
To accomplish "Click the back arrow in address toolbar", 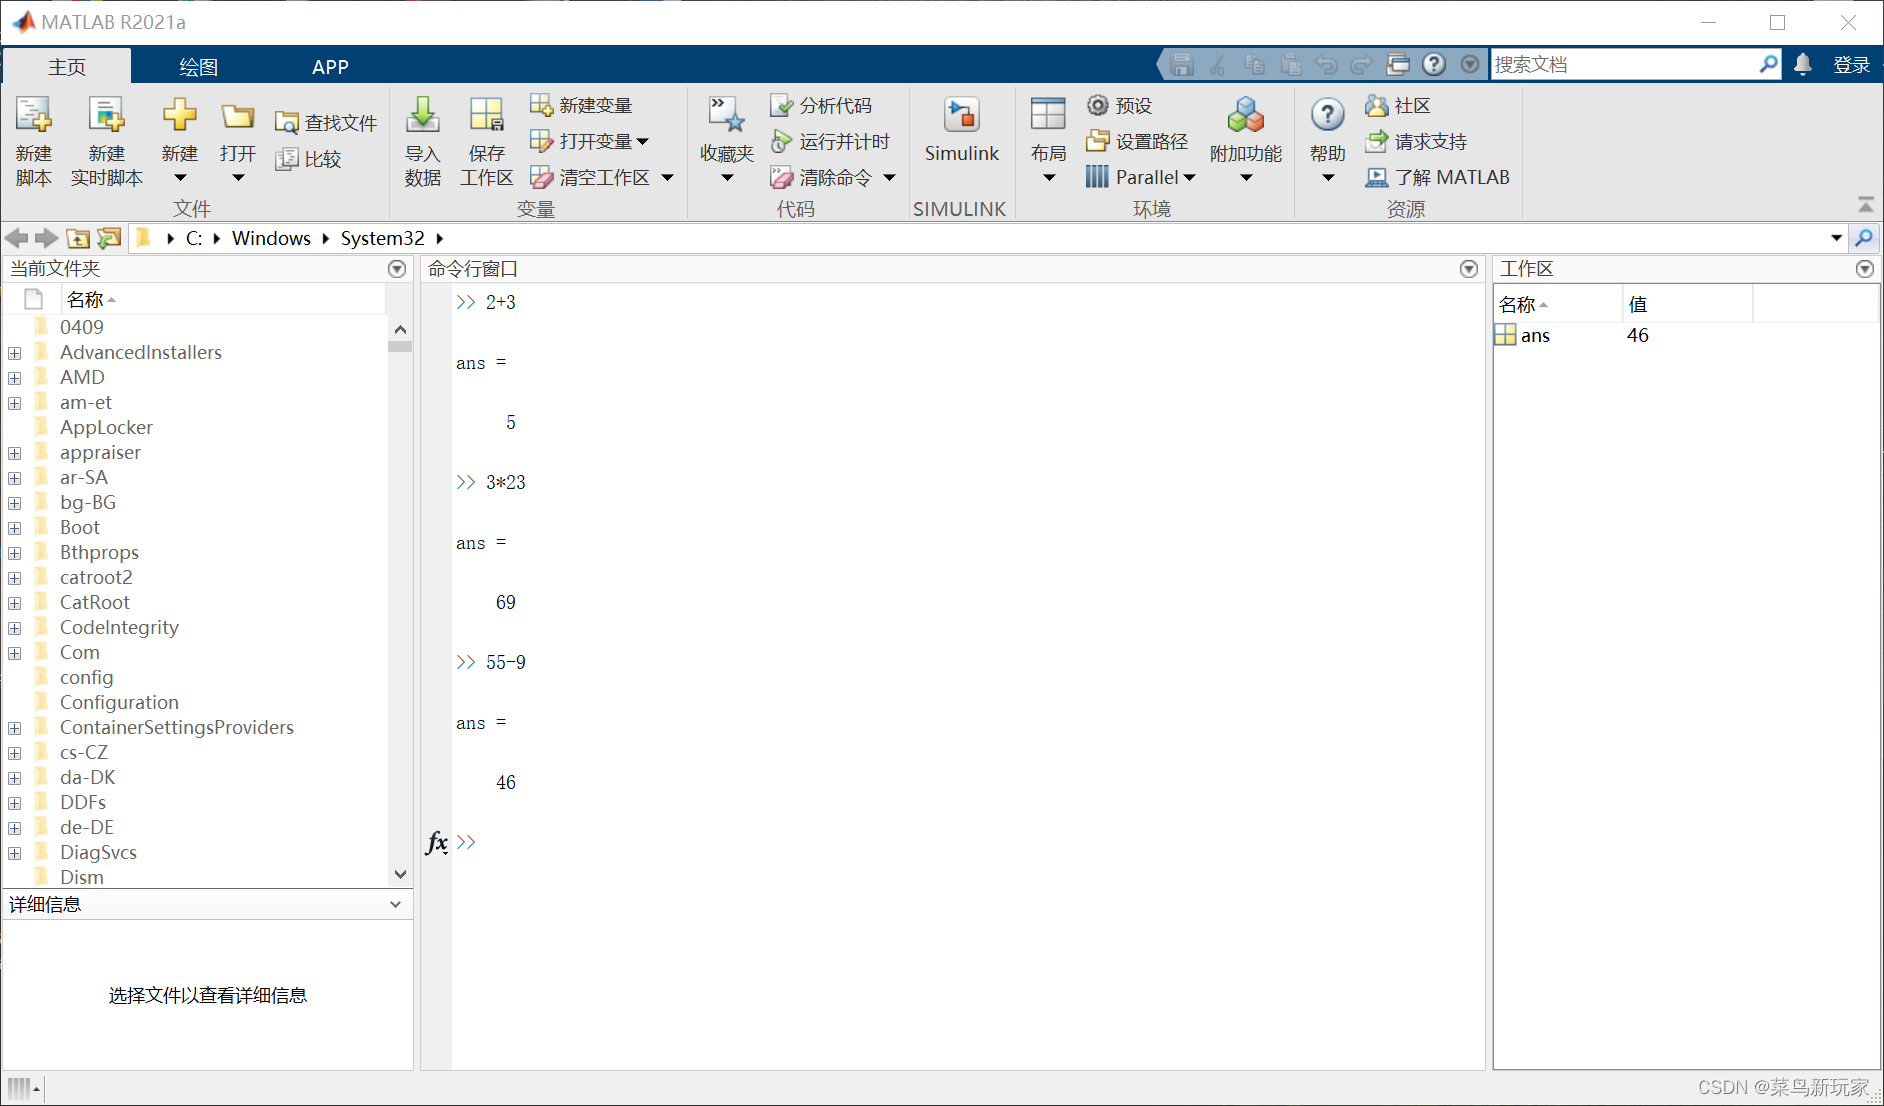I will (x=16, y=238).
